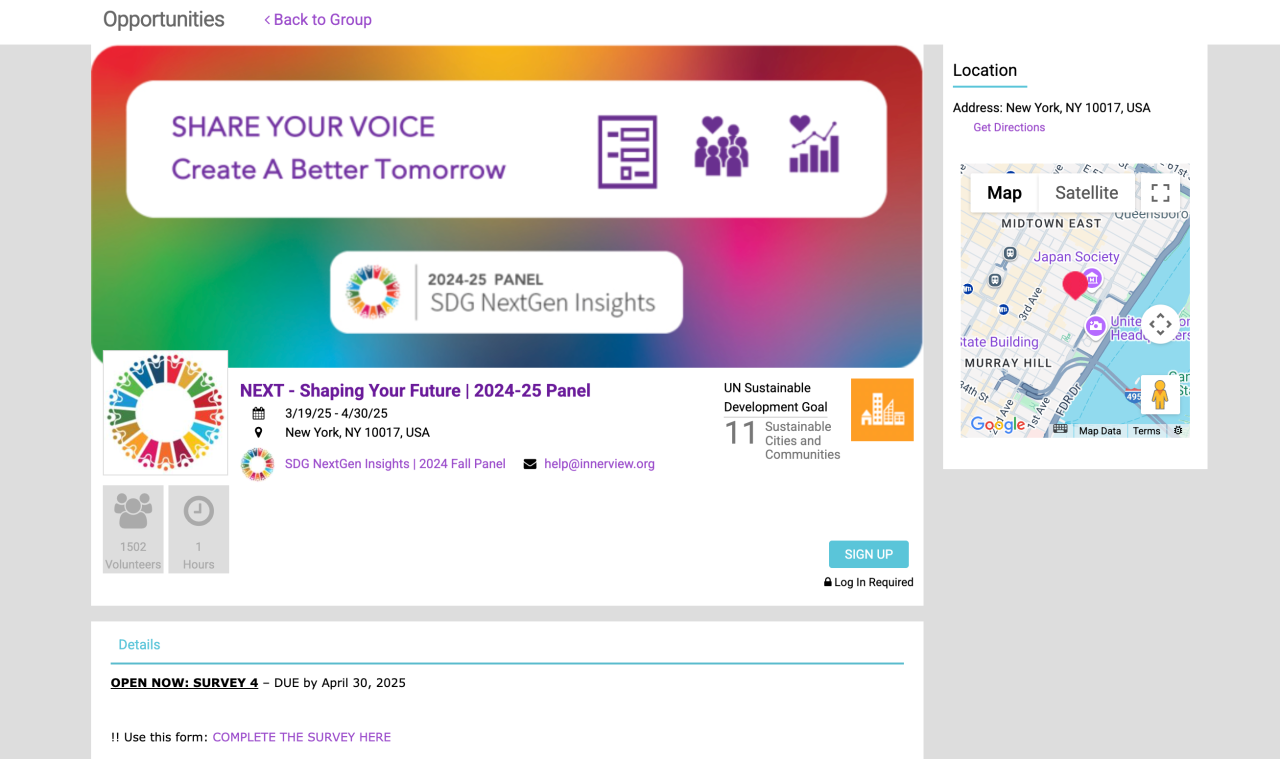Click the Japan Society map label
1280x759 pixels.
(x=1077, y=257)
